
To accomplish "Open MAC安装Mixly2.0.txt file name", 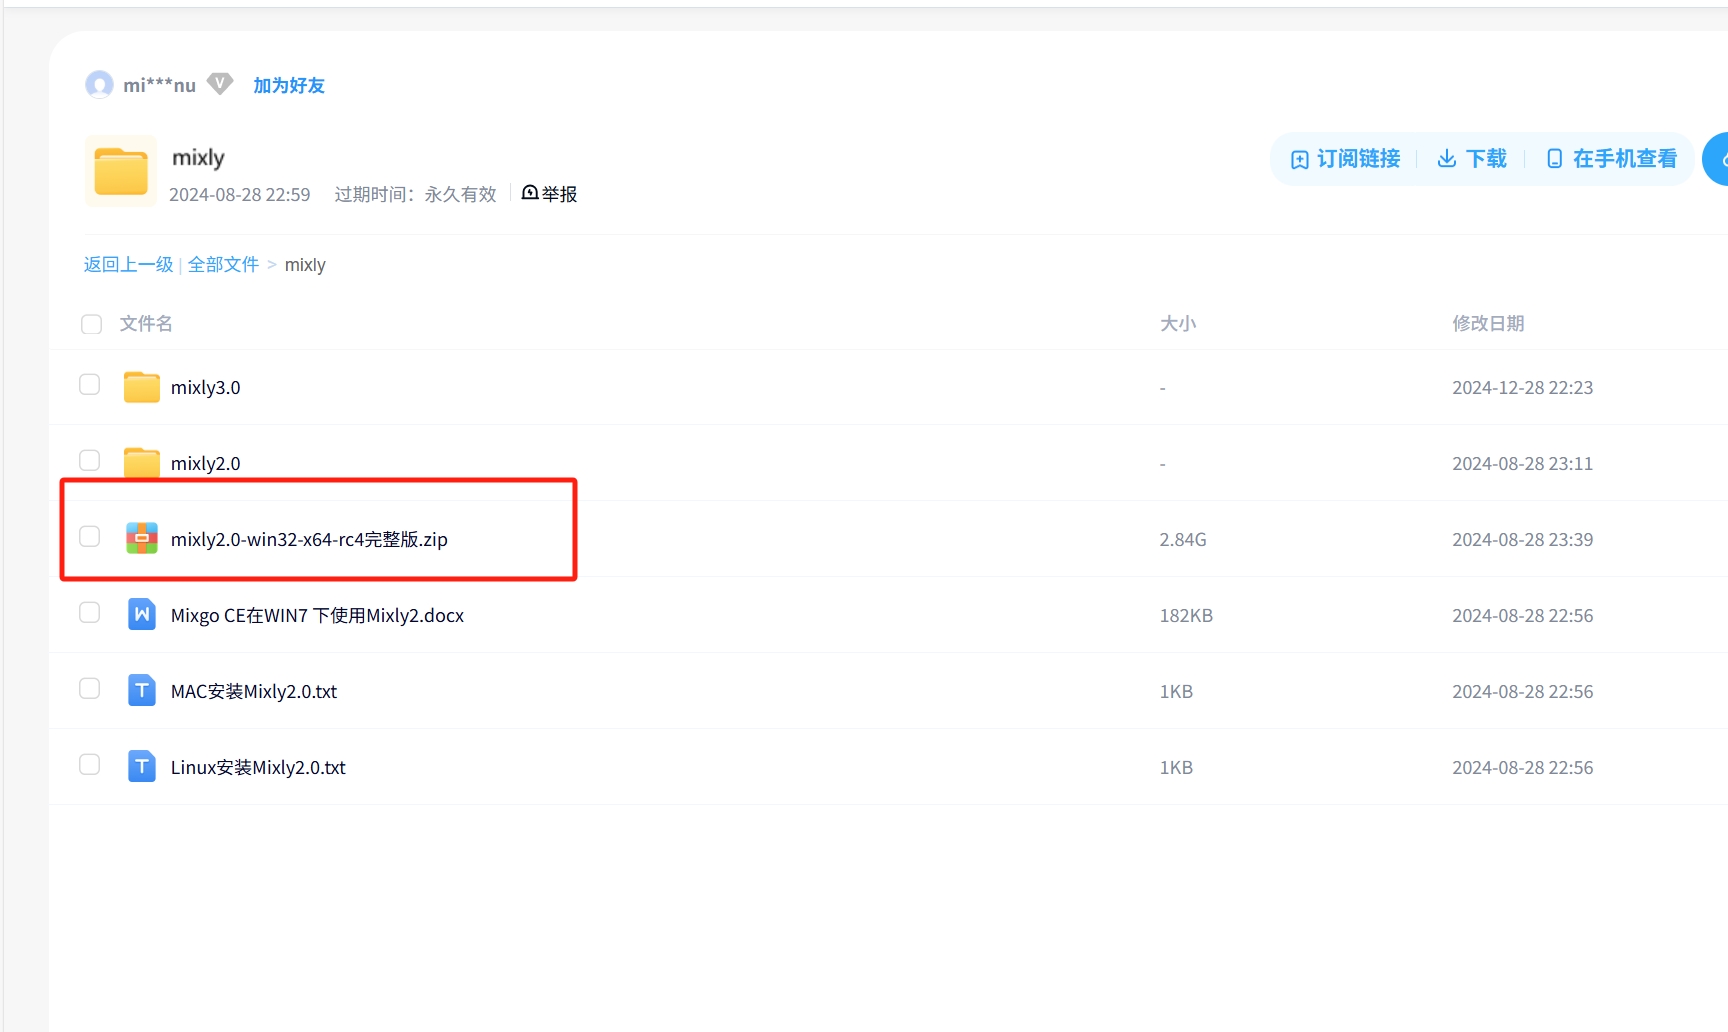I will click(254, 691).
